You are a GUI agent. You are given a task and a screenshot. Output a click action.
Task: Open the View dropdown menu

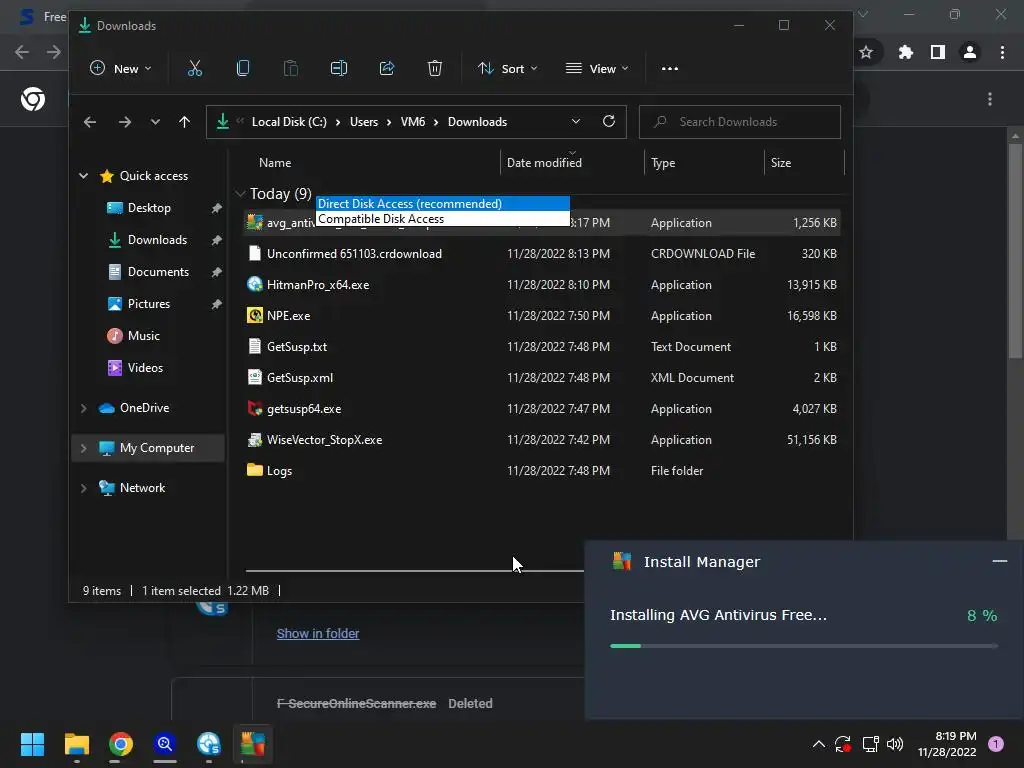tap(597, 69)
